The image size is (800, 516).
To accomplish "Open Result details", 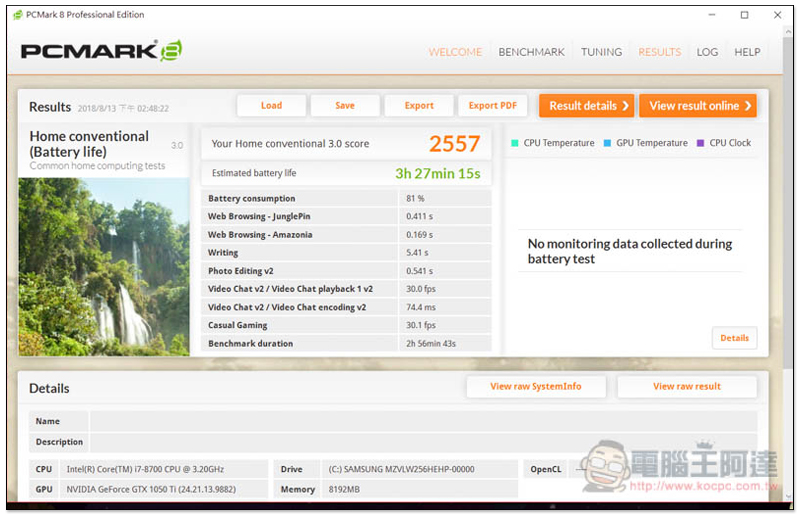I will pyautogui.click(x=587, y=106).
